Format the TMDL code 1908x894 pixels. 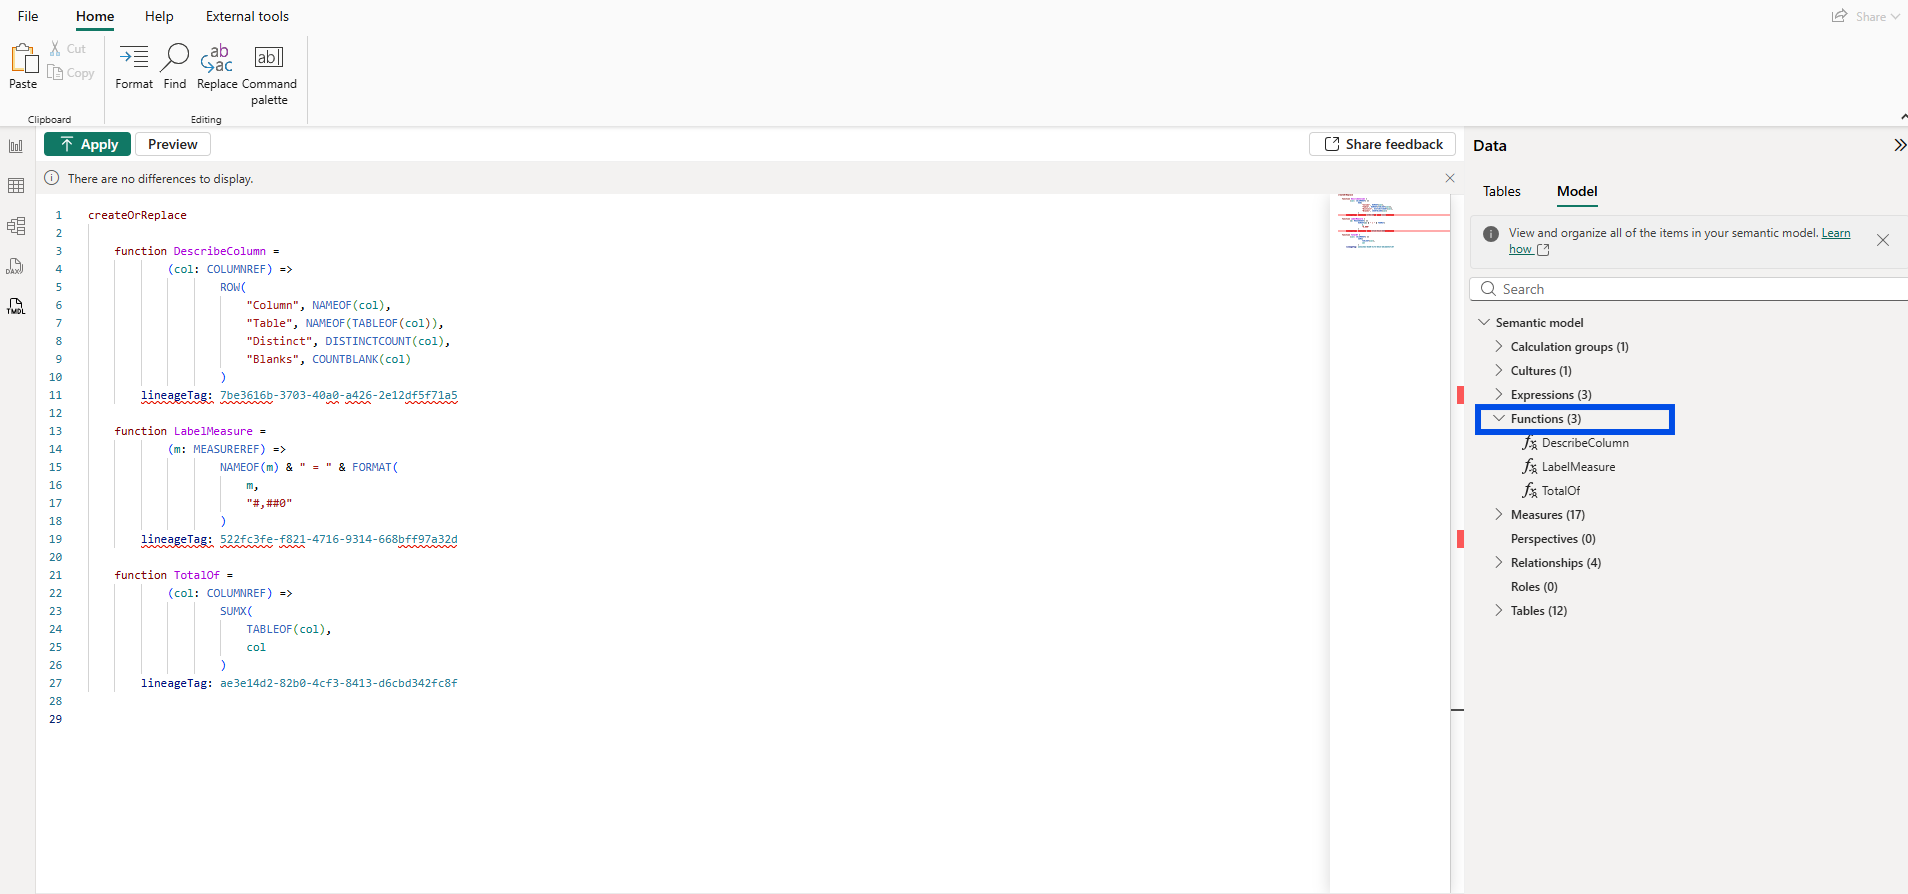pyautogui.click(x=134, y=67)
